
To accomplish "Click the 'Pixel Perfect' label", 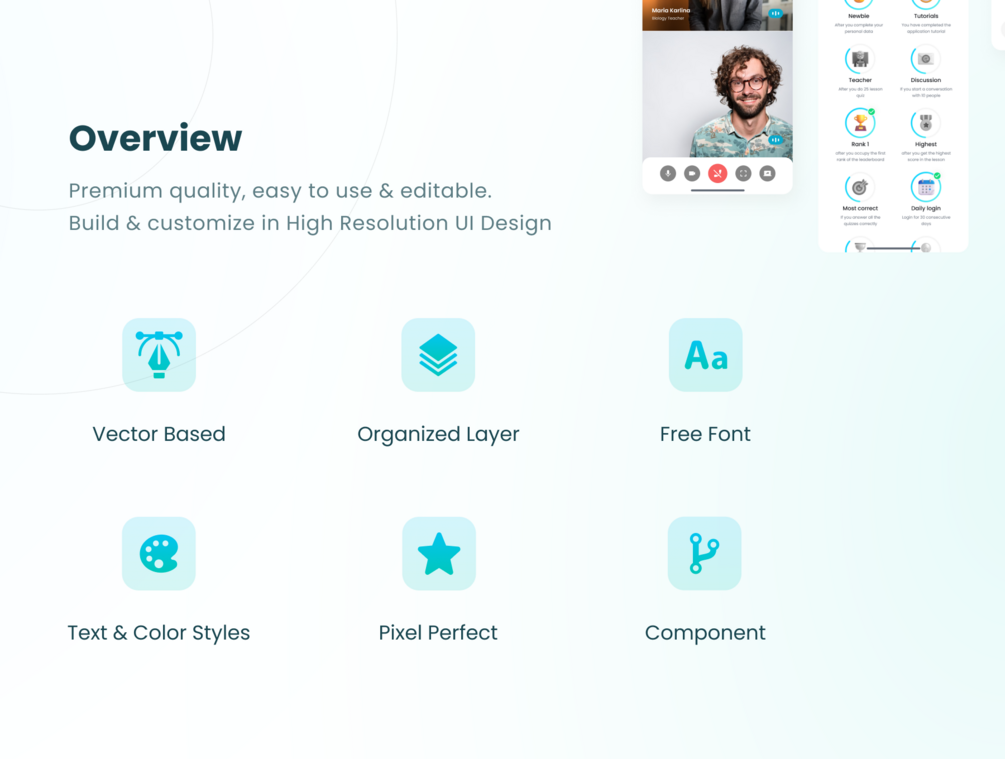I will [438, 633].
